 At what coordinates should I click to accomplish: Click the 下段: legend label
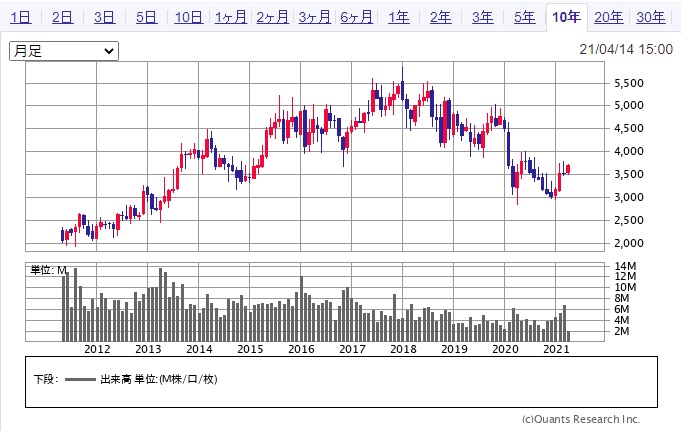coord(46,379)
